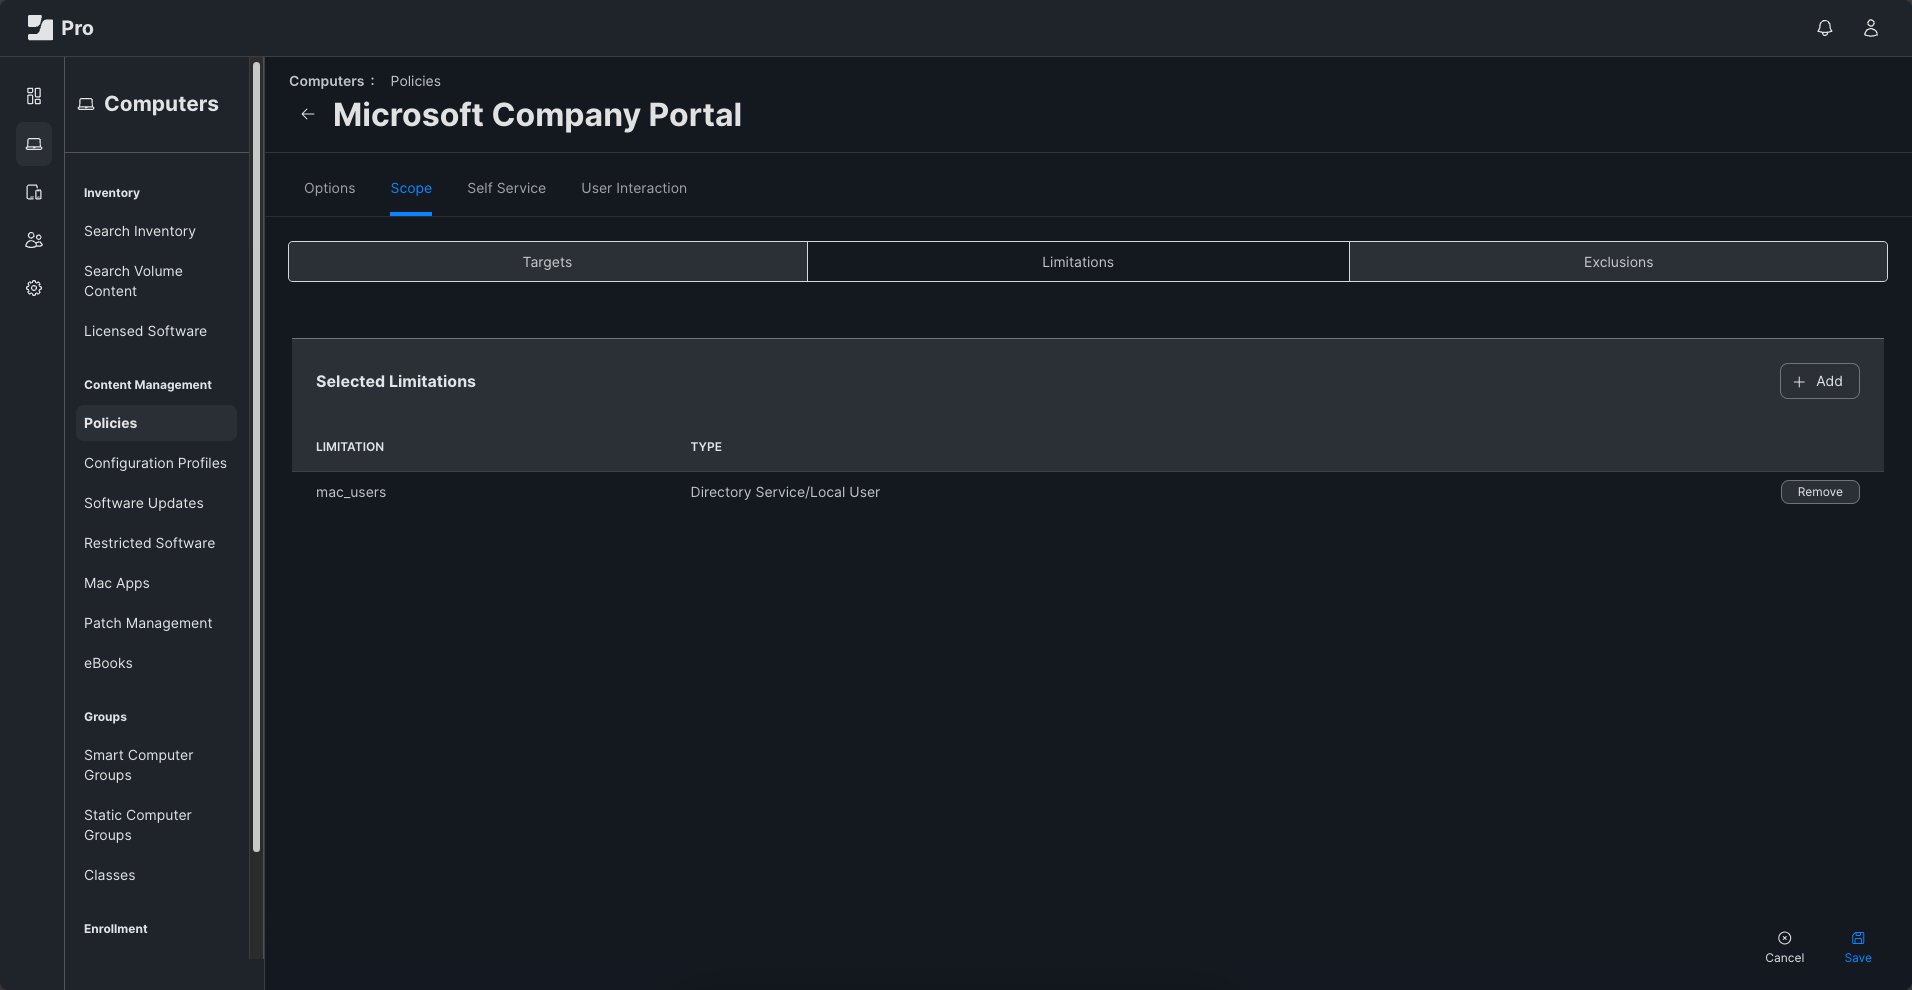Screen dimensions: 1912x990
Task: Open the Settings gear icon
Action: 34,288
